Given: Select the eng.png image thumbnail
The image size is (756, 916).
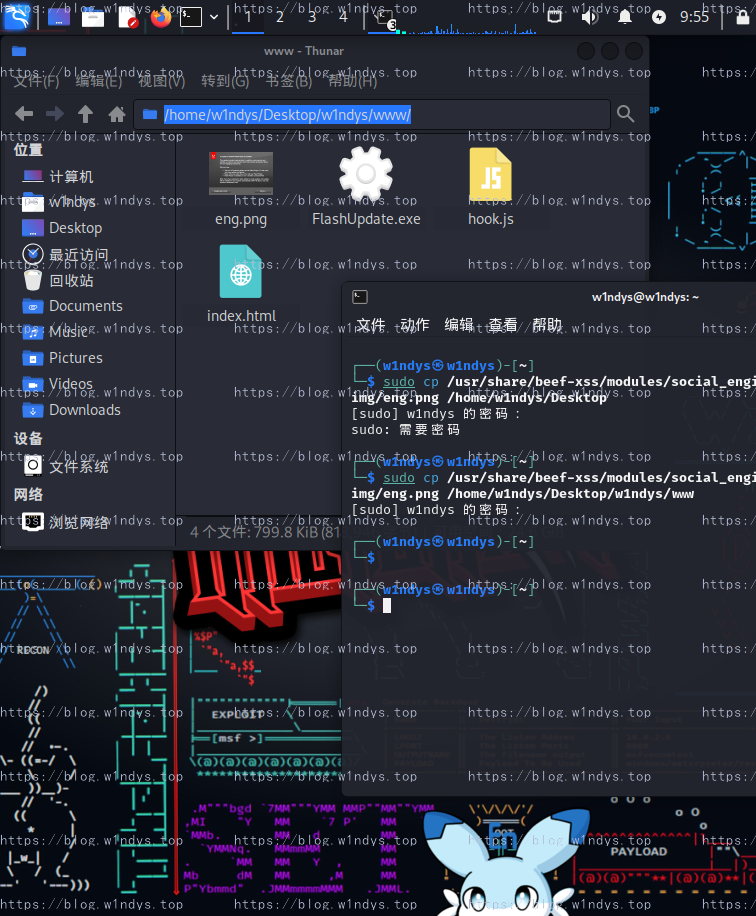Looking at the screenshot, I should coord(241,174).
